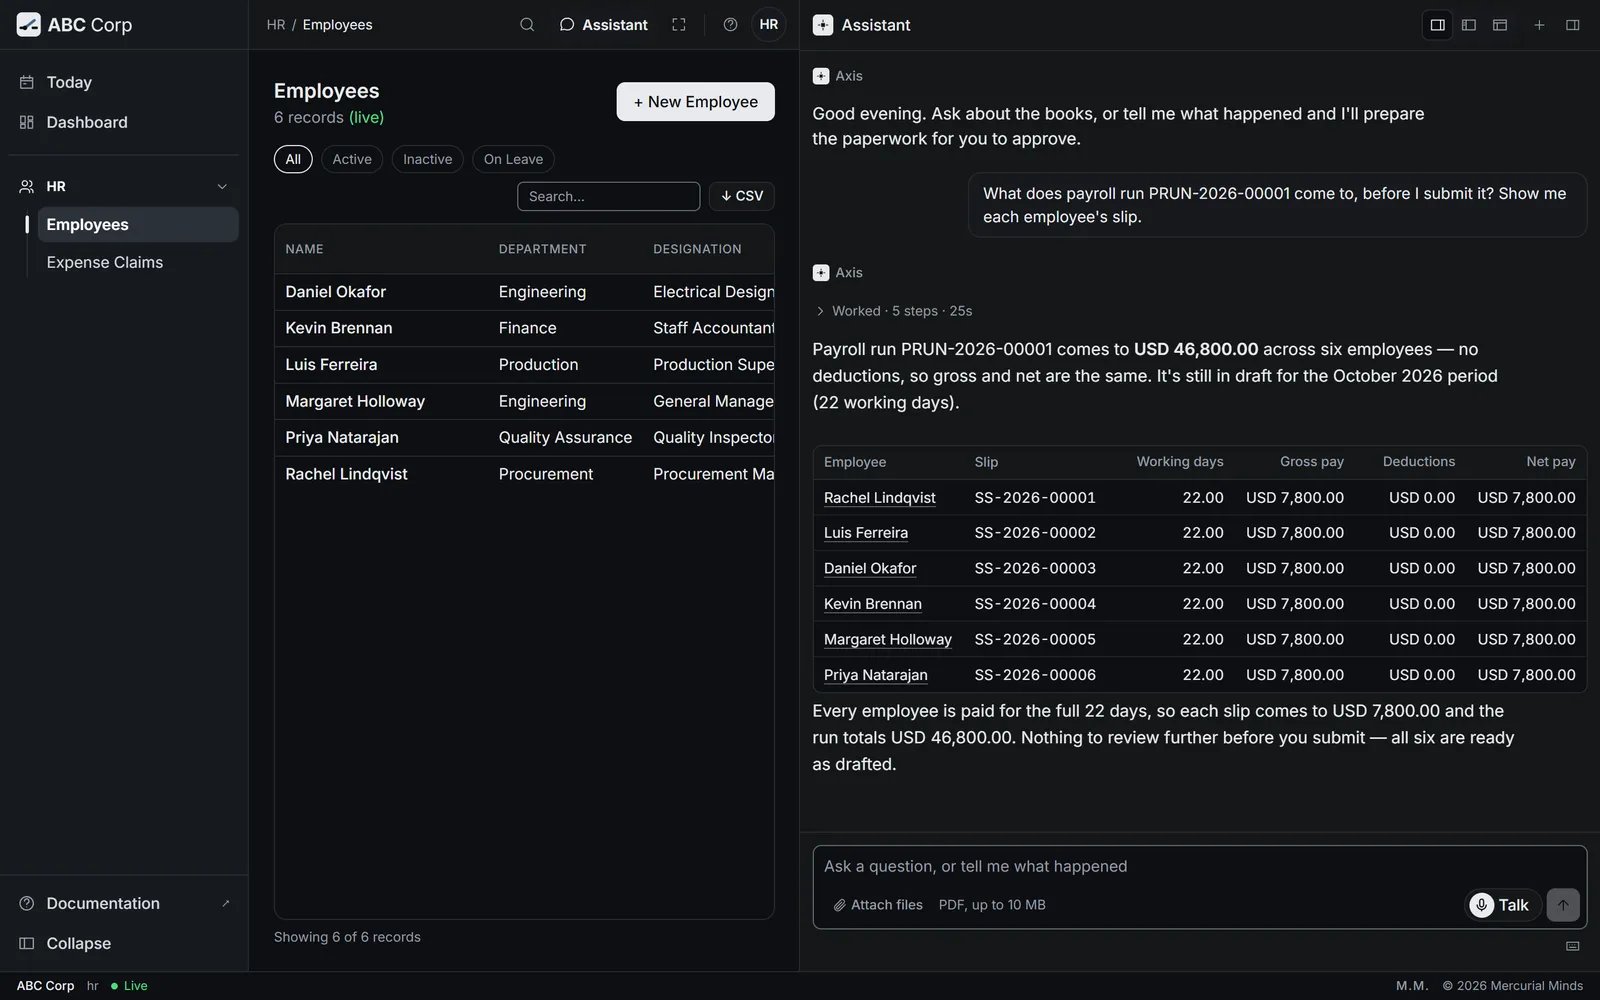The height and width of the screenshot is (1000, 1600).
Task: Collapse the HR section chevron
Action: 222,186
